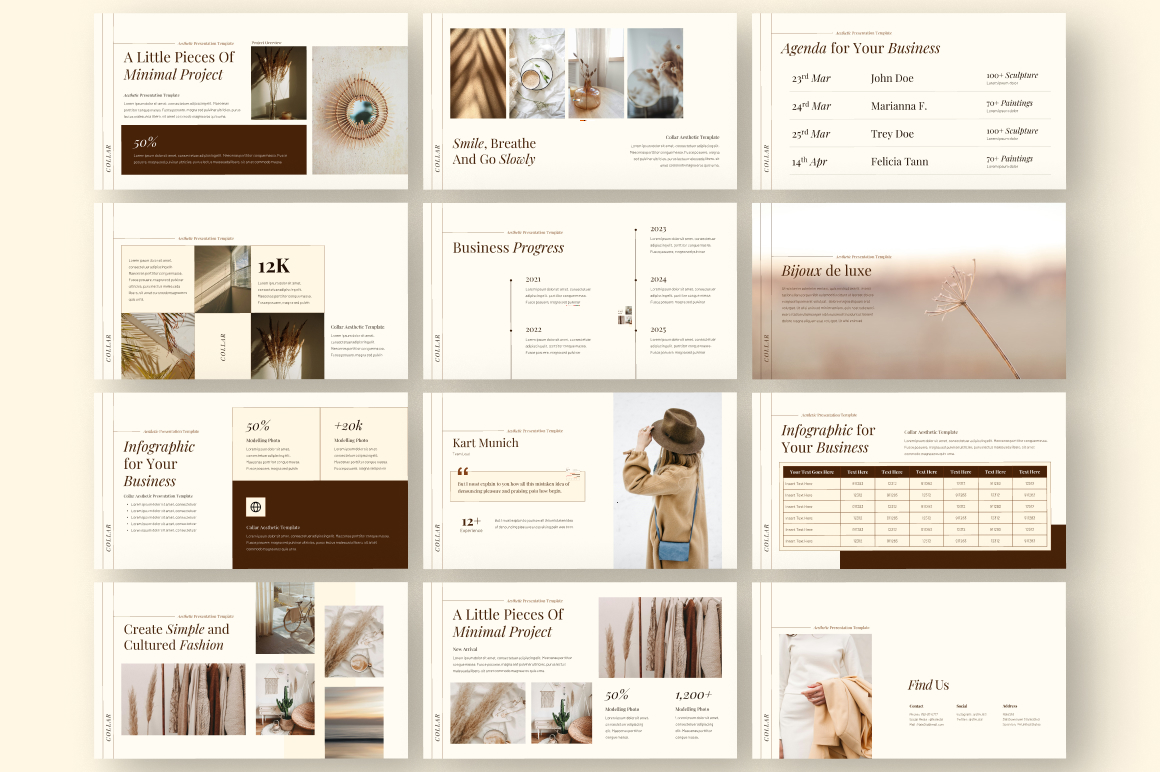Select the 1,200+ statistic text
The width and height of the screenshot is (1160, 772).
point(693,695)
